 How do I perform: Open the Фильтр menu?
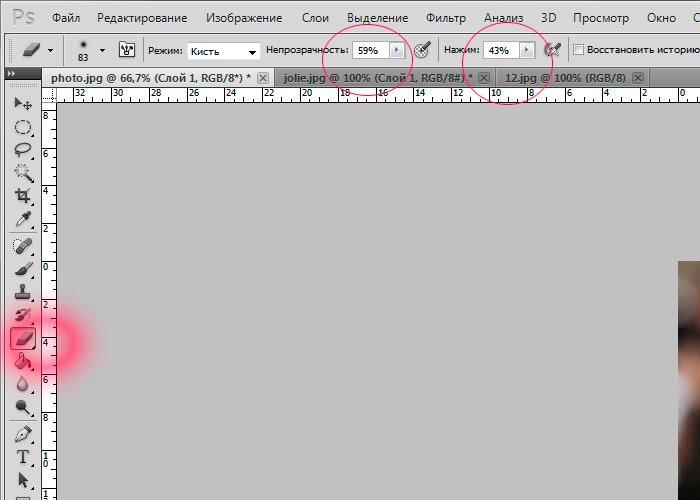pyautogui.click(x=445, y=18)
